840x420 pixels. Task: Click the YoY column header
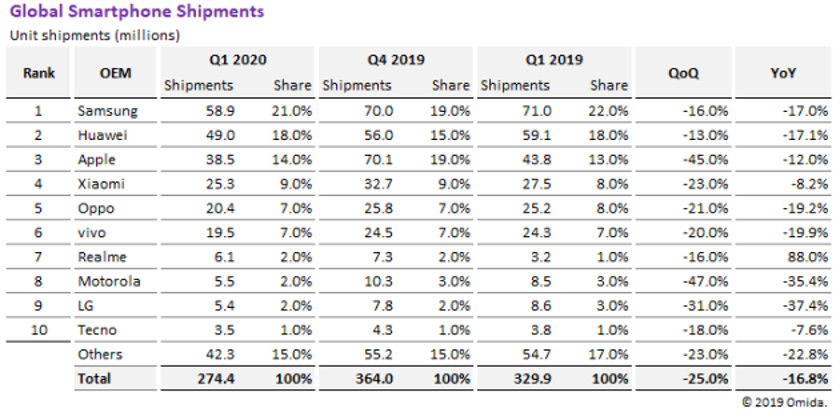(x=786, y=72)
